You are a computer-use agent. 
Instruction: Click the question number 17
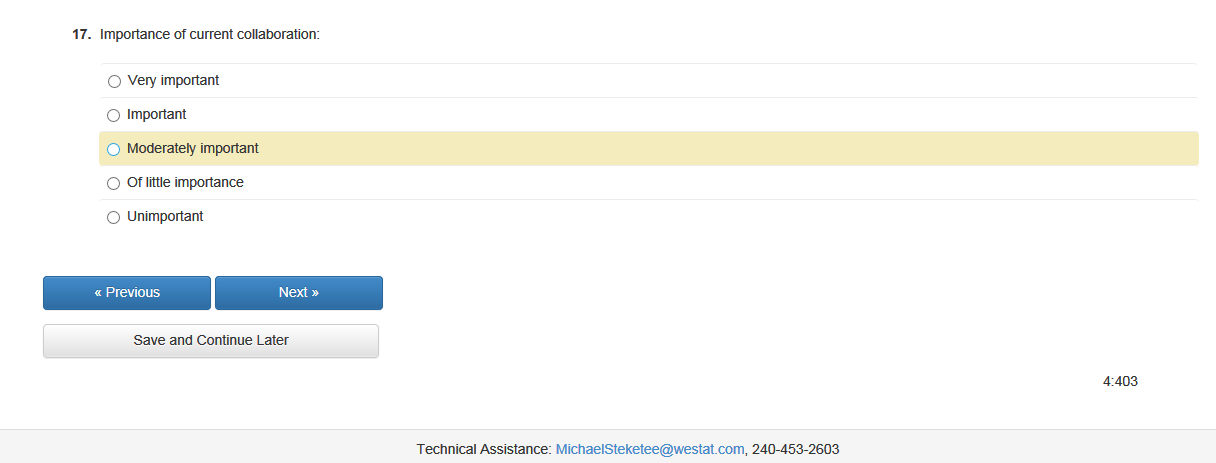pos(81,34)
